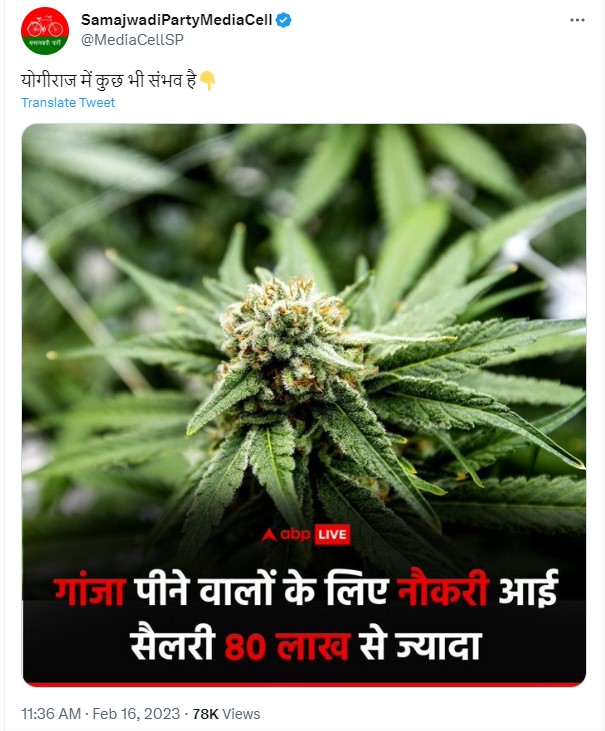Click the 78K Views count
Viewport: 605px width, 731px height.
[226, 714]
